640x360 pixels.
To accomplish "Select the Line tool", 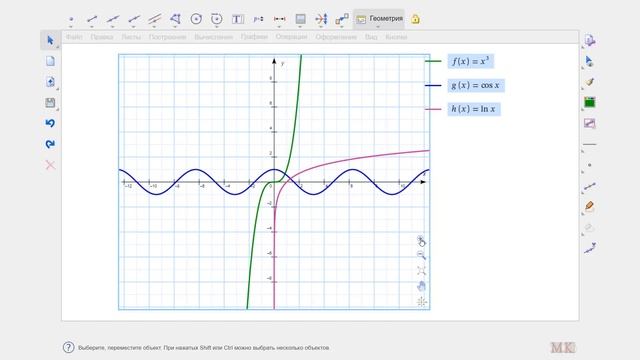I will tap(113, 19).
